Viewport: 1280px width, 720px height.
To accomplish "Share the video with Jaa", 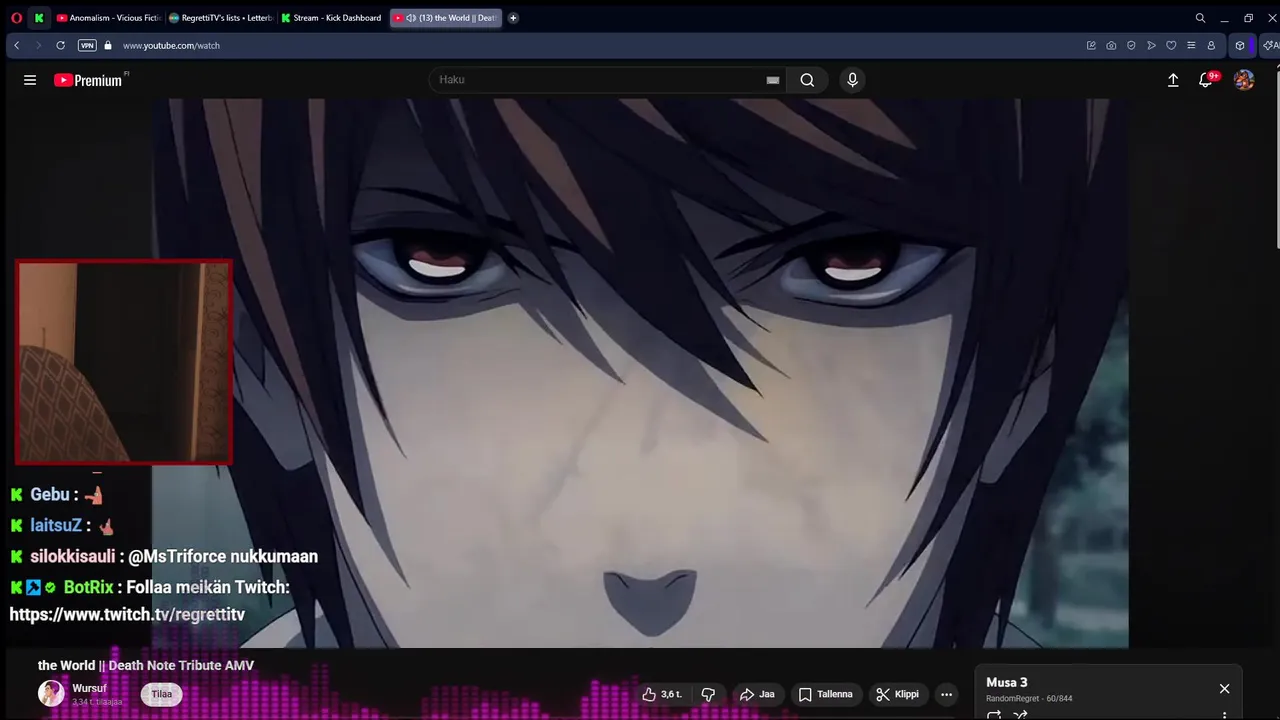I will 757,694.
